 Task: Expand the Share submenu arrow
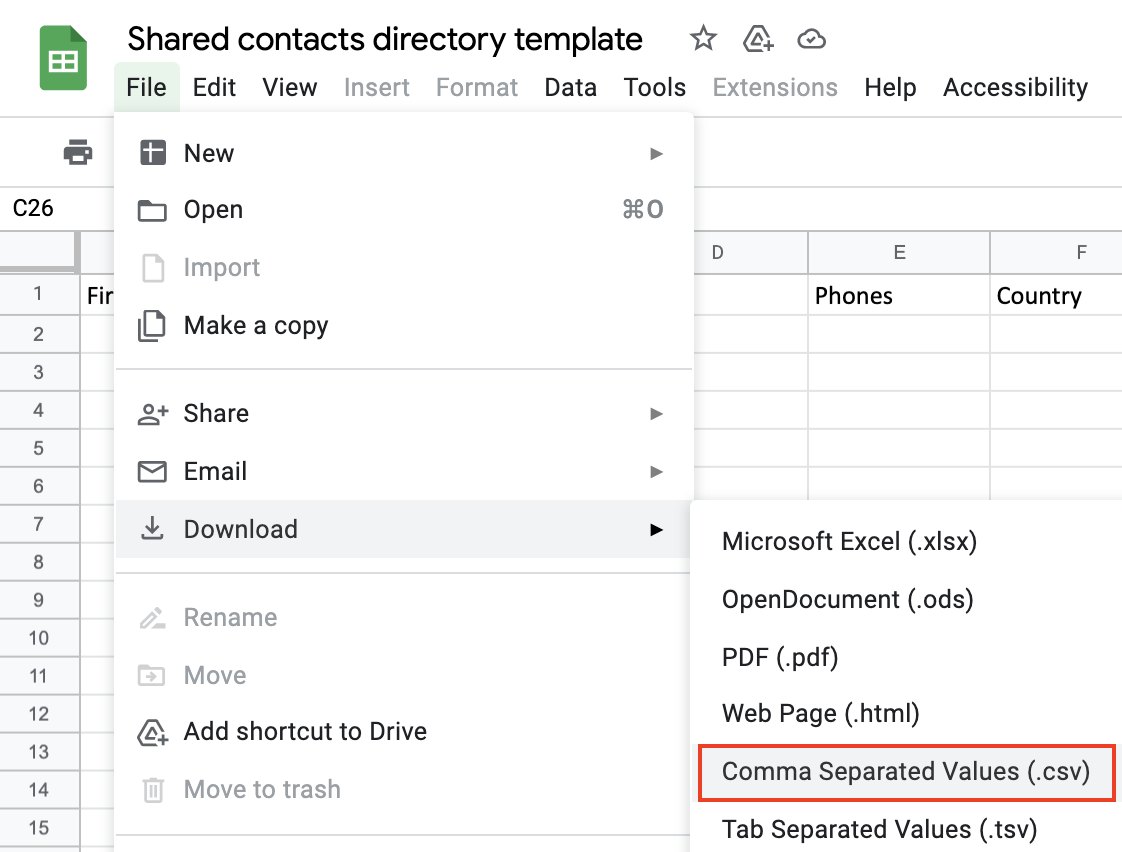click(656, 413)
